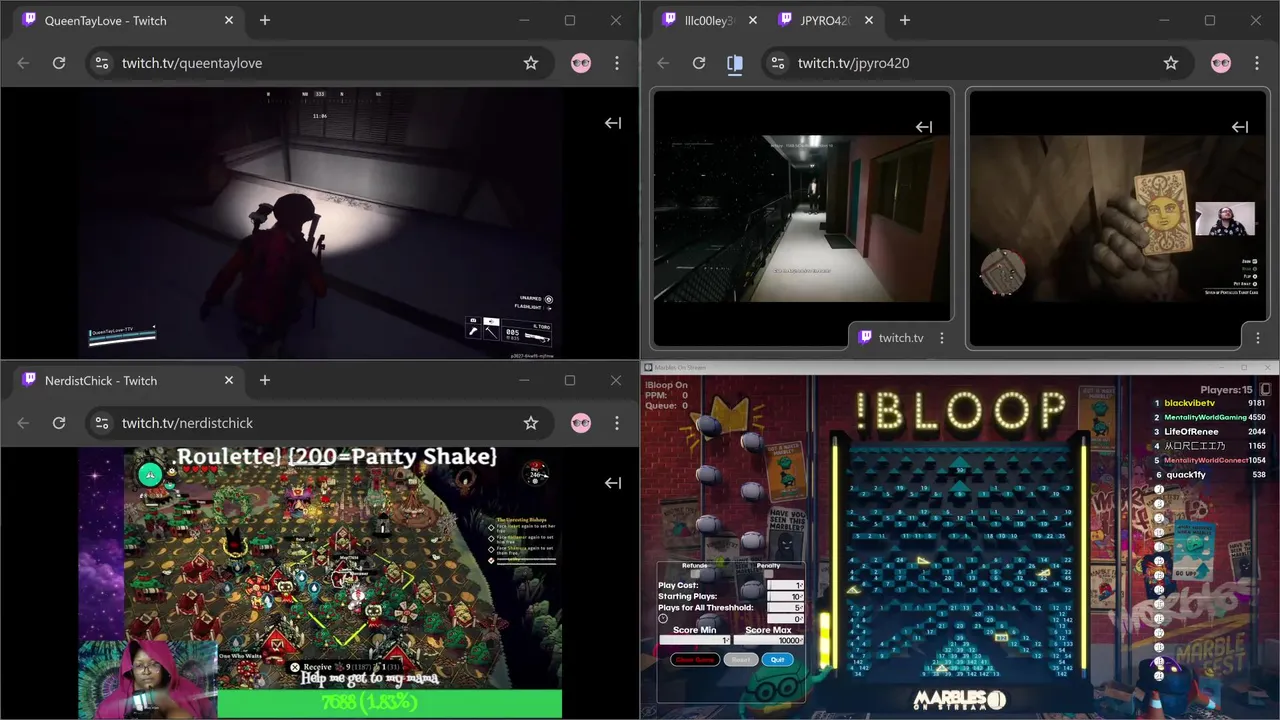Reload the JPYRO420 Twitch page

[699, 63]
